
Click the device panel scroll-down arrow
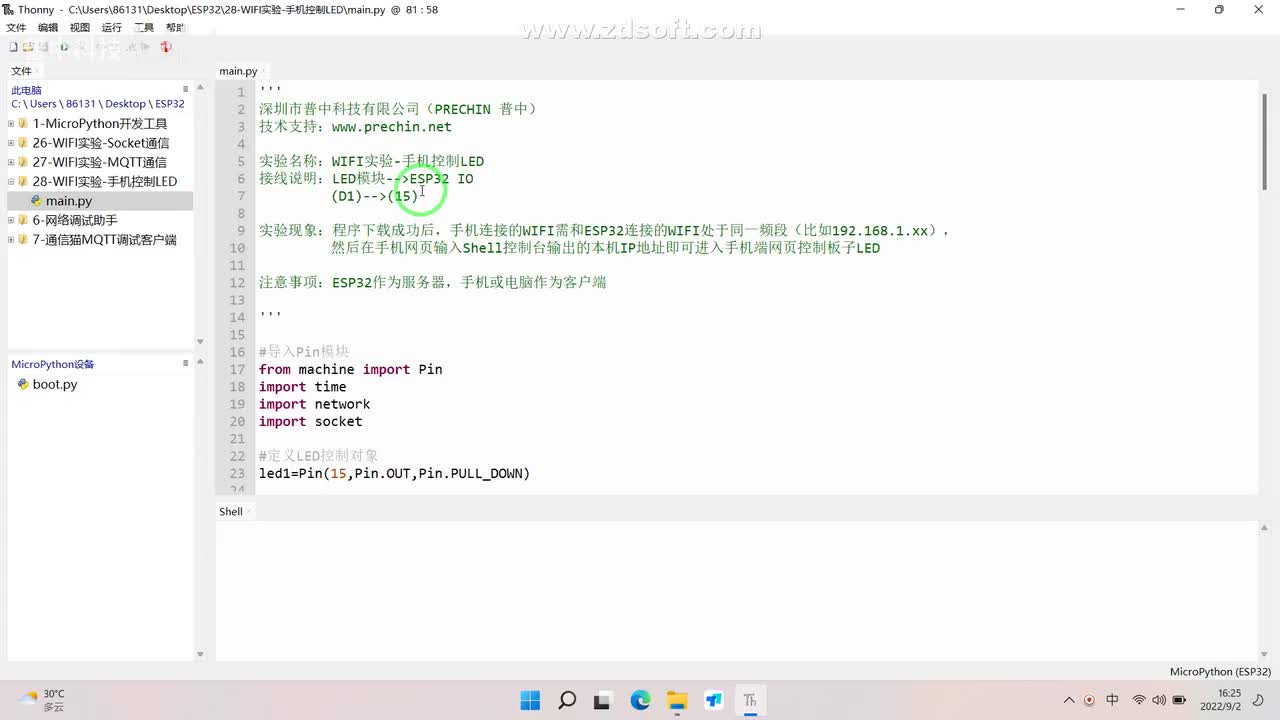(199, 654)
